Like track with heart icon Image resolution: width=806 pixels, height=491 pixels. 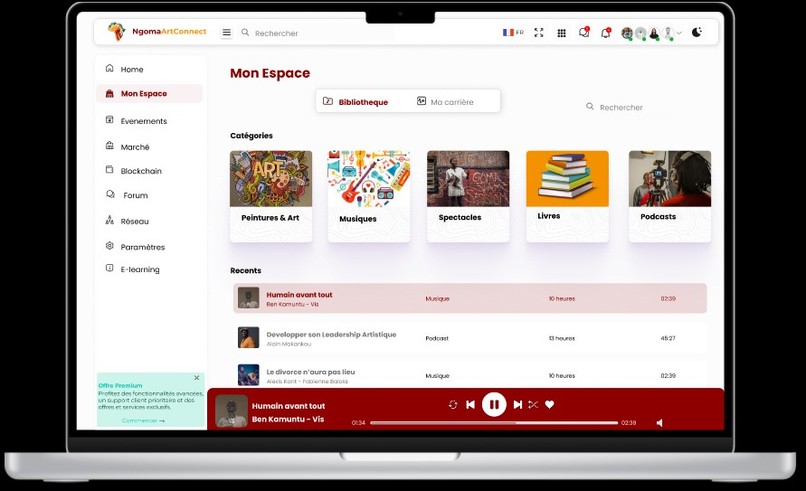(549, 405)
